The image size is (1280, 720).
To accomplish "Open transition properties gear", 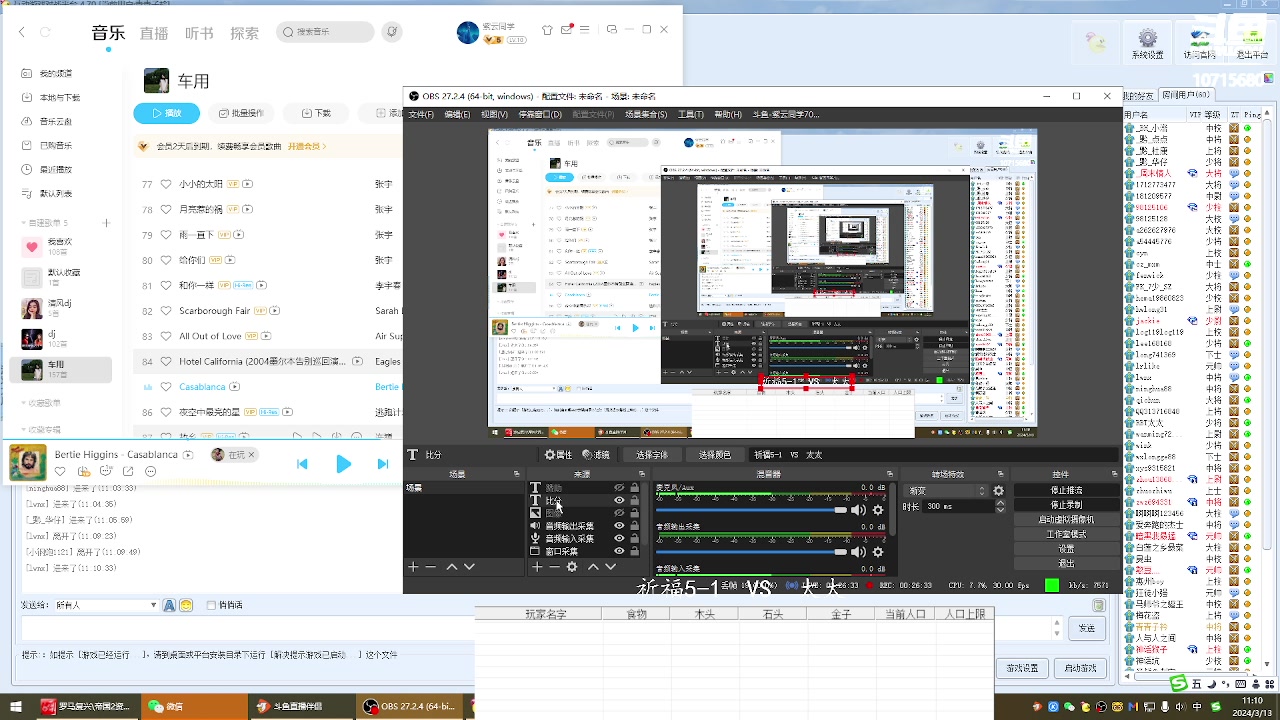I will (998, 490).
